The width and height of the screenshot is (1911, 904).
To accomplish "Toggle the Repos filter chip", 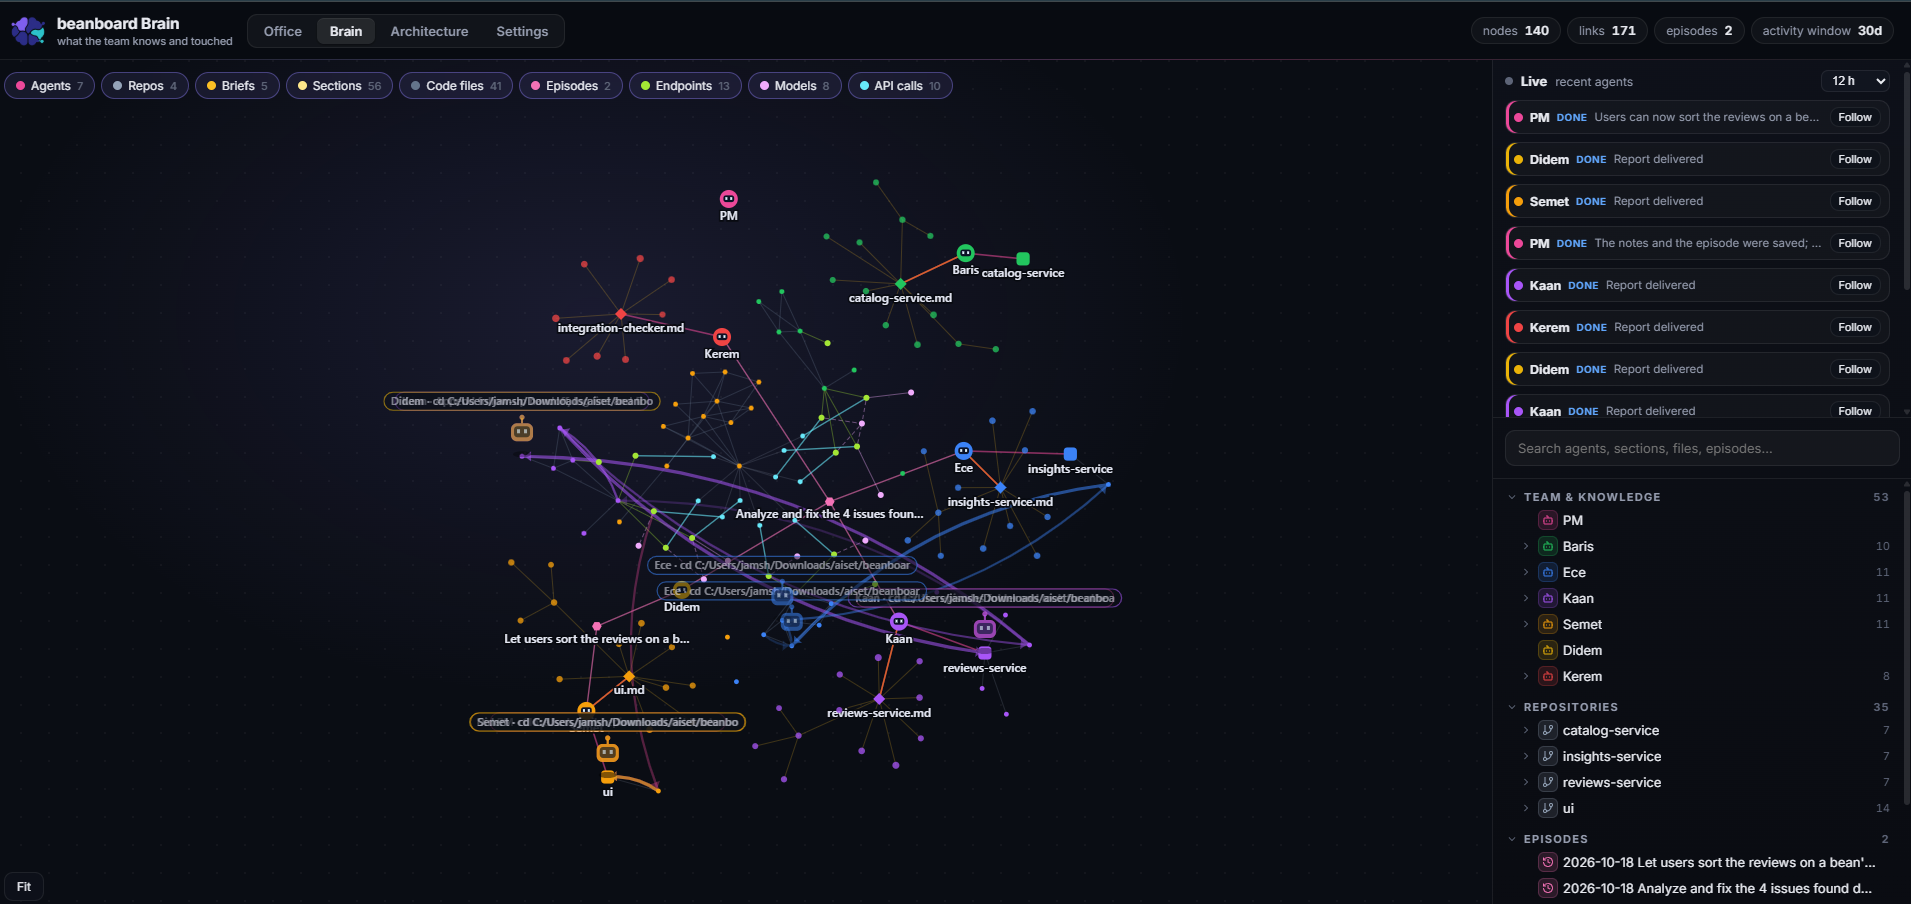I will [x=145, y=86].
